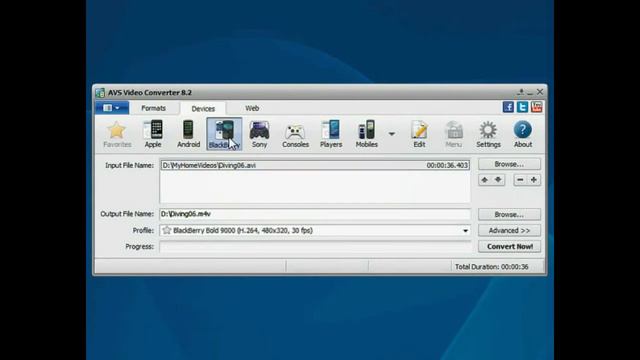Browse for the output file location
This screenshot has height=360, width=640.
click(x=509, y=214)
